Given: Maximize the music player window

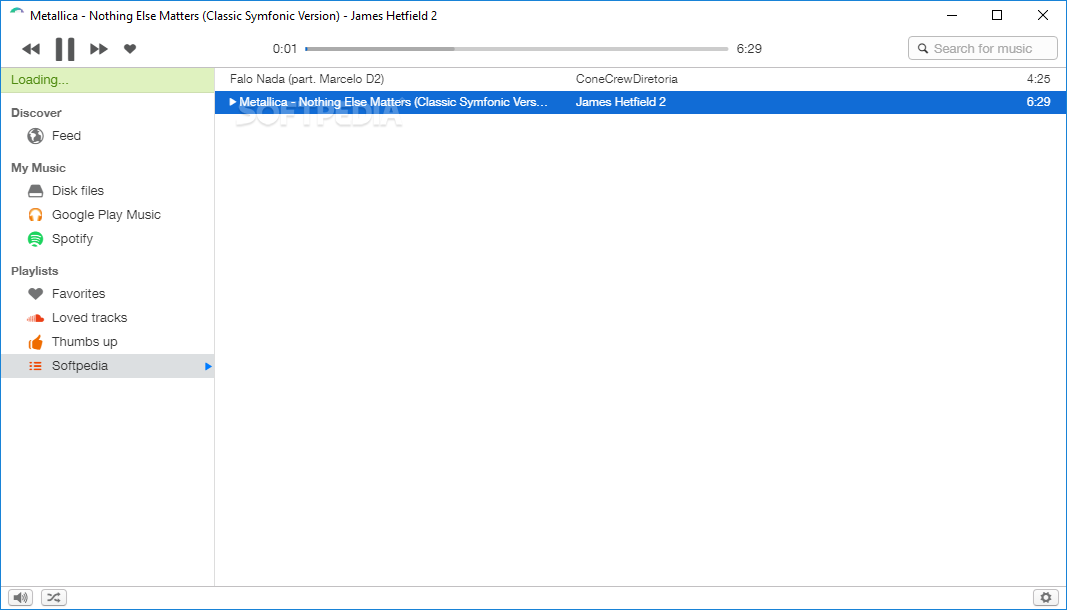Looking at the screenshot, I should point(997,15).
